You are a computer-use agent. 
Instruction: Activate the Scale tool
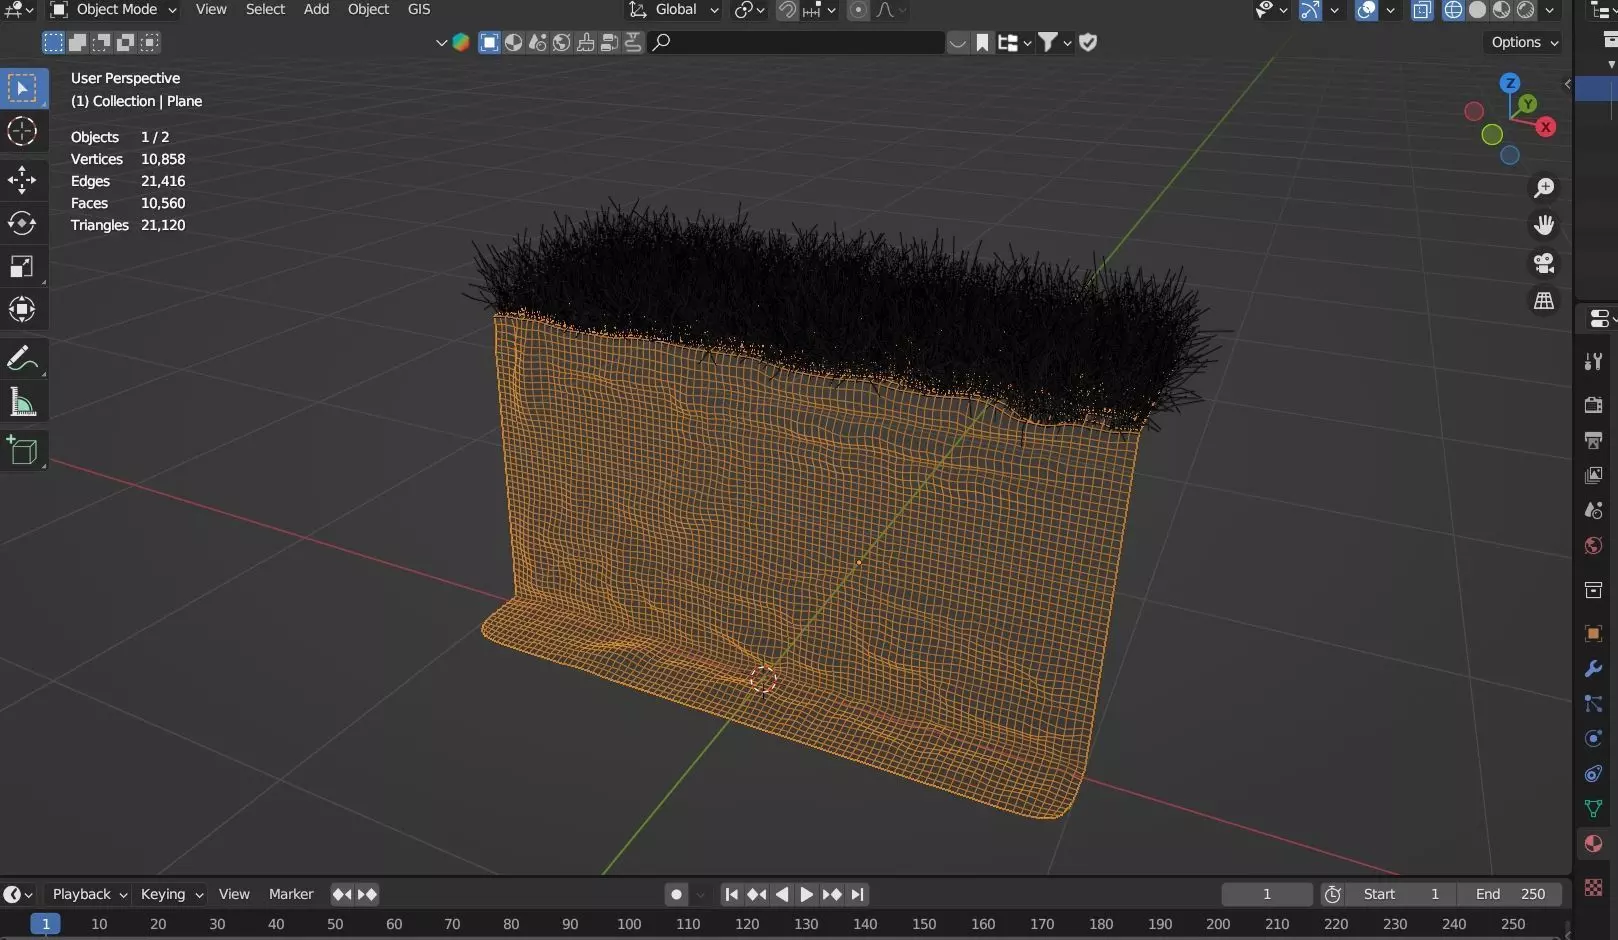point(22,266)
